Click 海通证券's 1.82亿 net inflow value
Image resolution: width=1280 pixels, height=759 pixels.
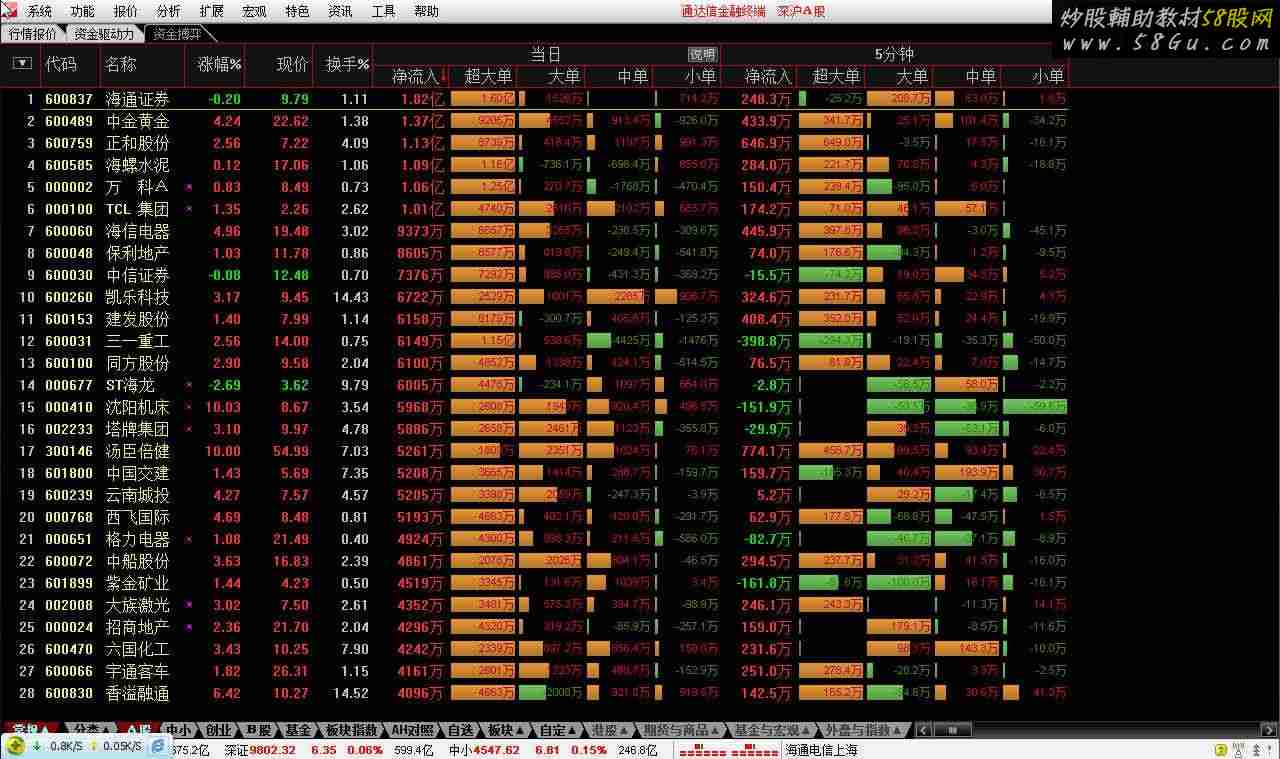point(422,99)
